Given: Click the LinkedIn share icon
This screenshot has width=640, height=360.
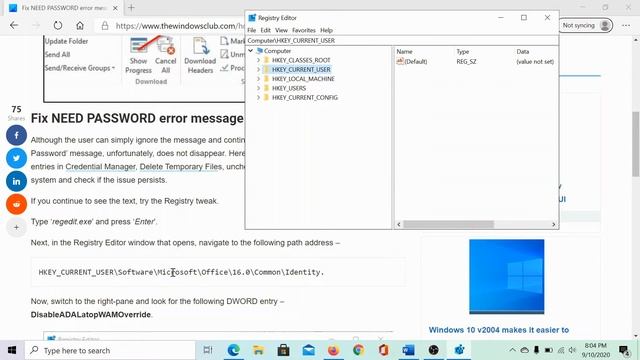Looking at the screenshot, I should [16, 181].
